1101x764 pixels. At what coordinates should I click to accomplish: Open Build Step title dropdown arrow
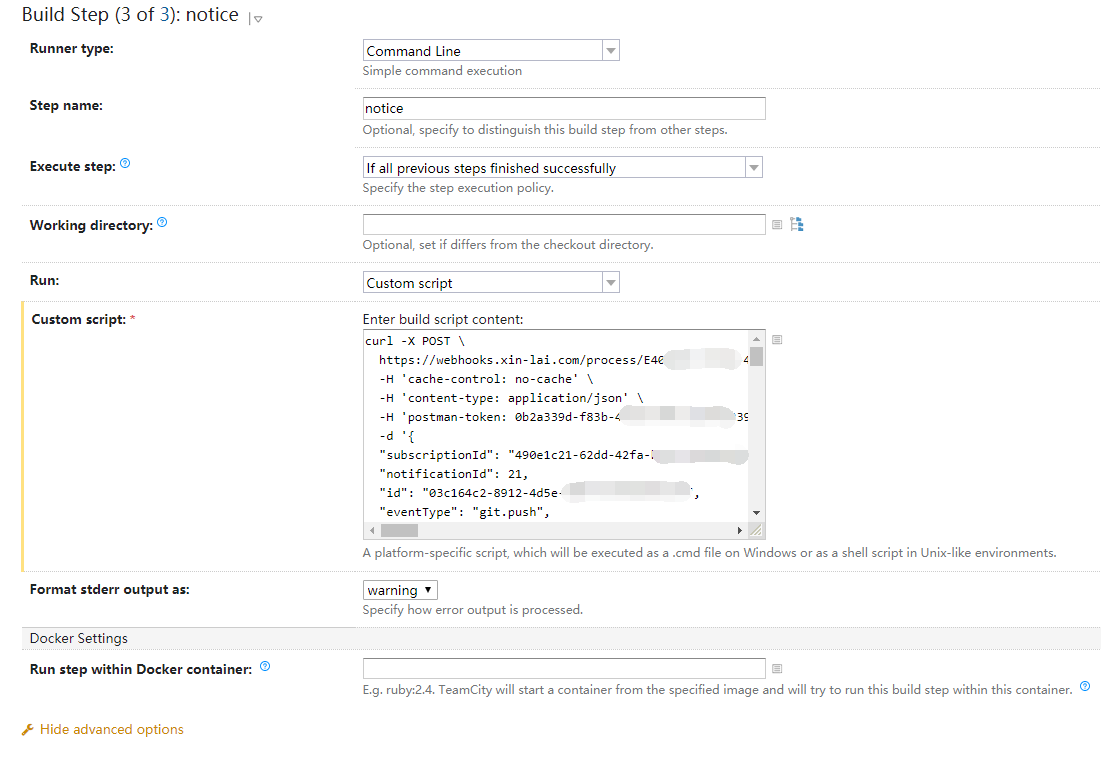[258, 19]
